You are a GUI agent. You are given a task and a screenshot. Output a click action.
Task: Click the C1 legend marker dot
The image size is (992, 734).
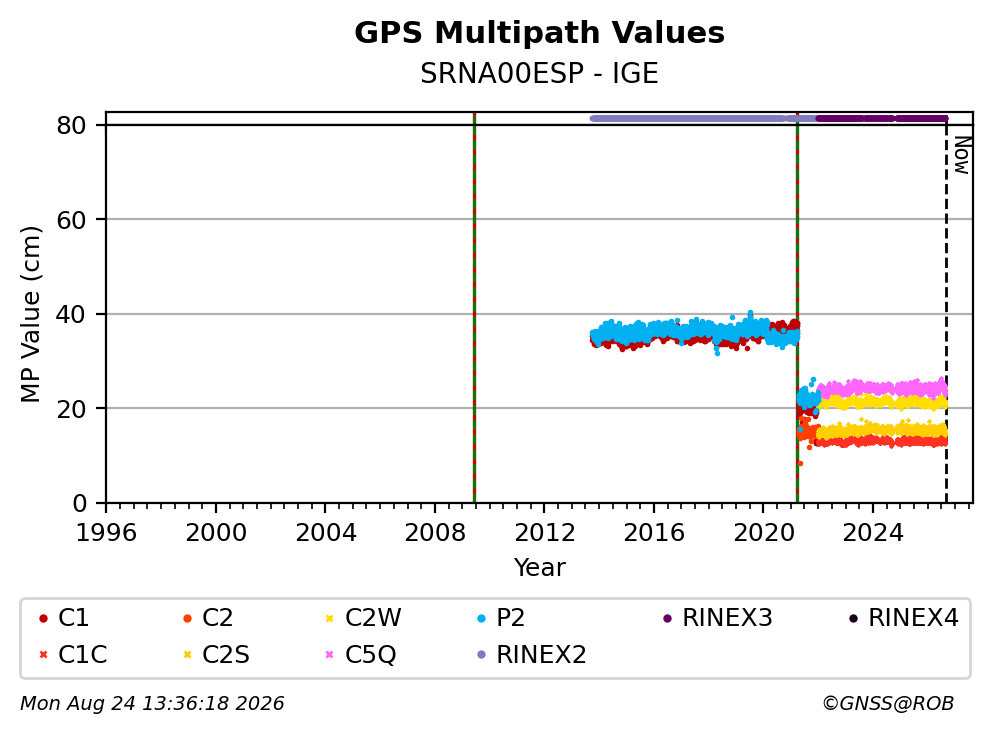pyautogui.click(x=43, y=618)
